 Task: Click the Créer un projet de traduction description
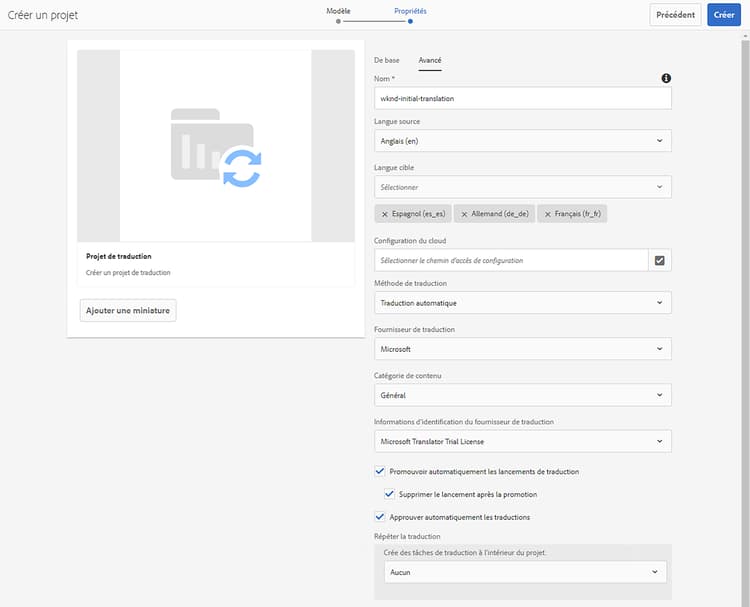point(128,273)
